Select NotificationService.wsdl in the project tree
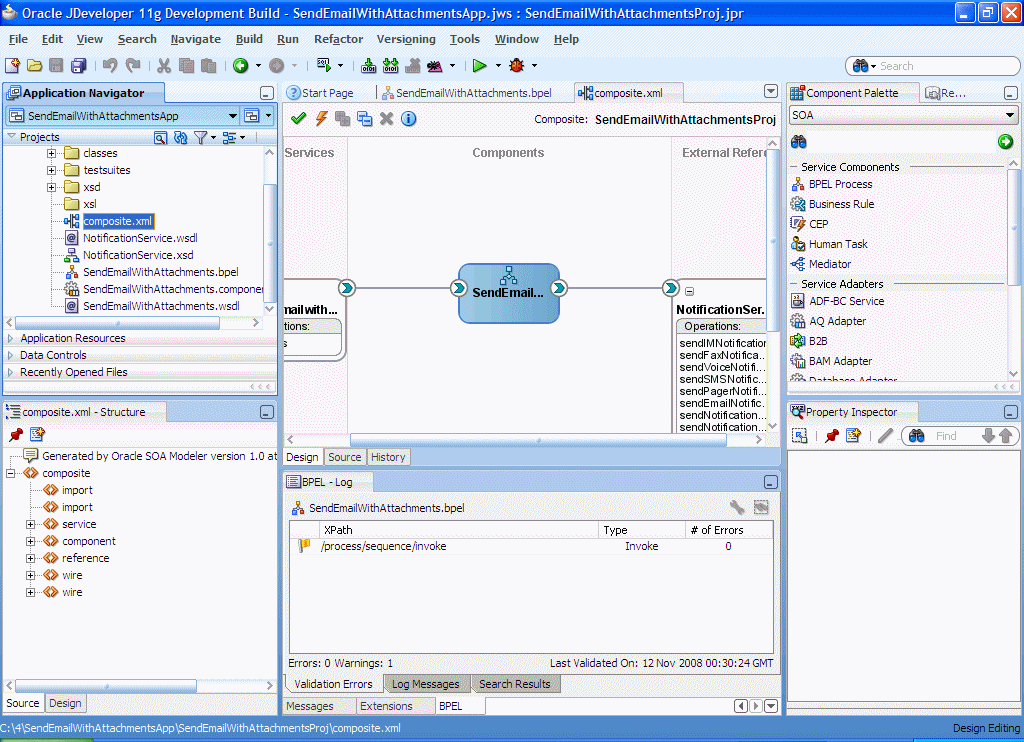Image resolution: width=1024 pixels, height=742 pixels. click(x=140, y=238)
